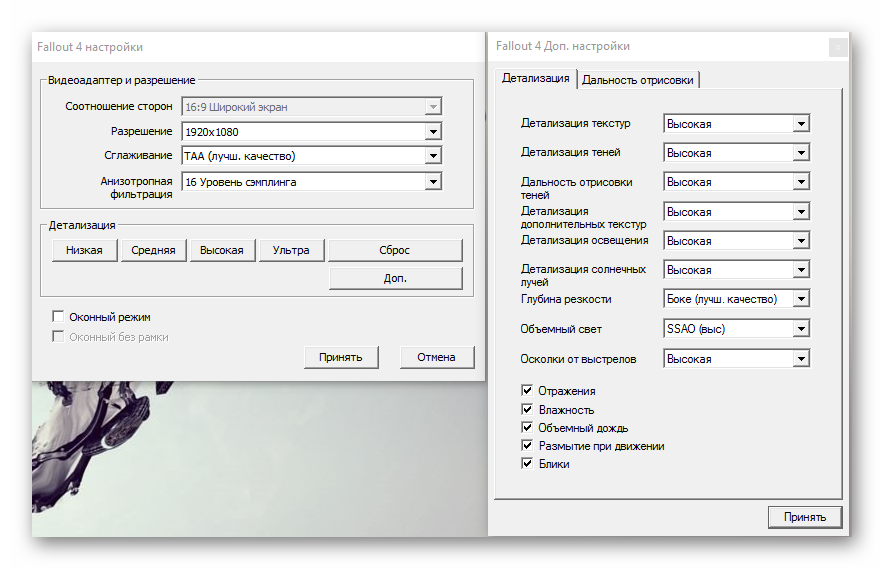Uncheck the Размытие при движении checkbox
The width and height of the screenshot is (884, 569).
coord(527,445)
